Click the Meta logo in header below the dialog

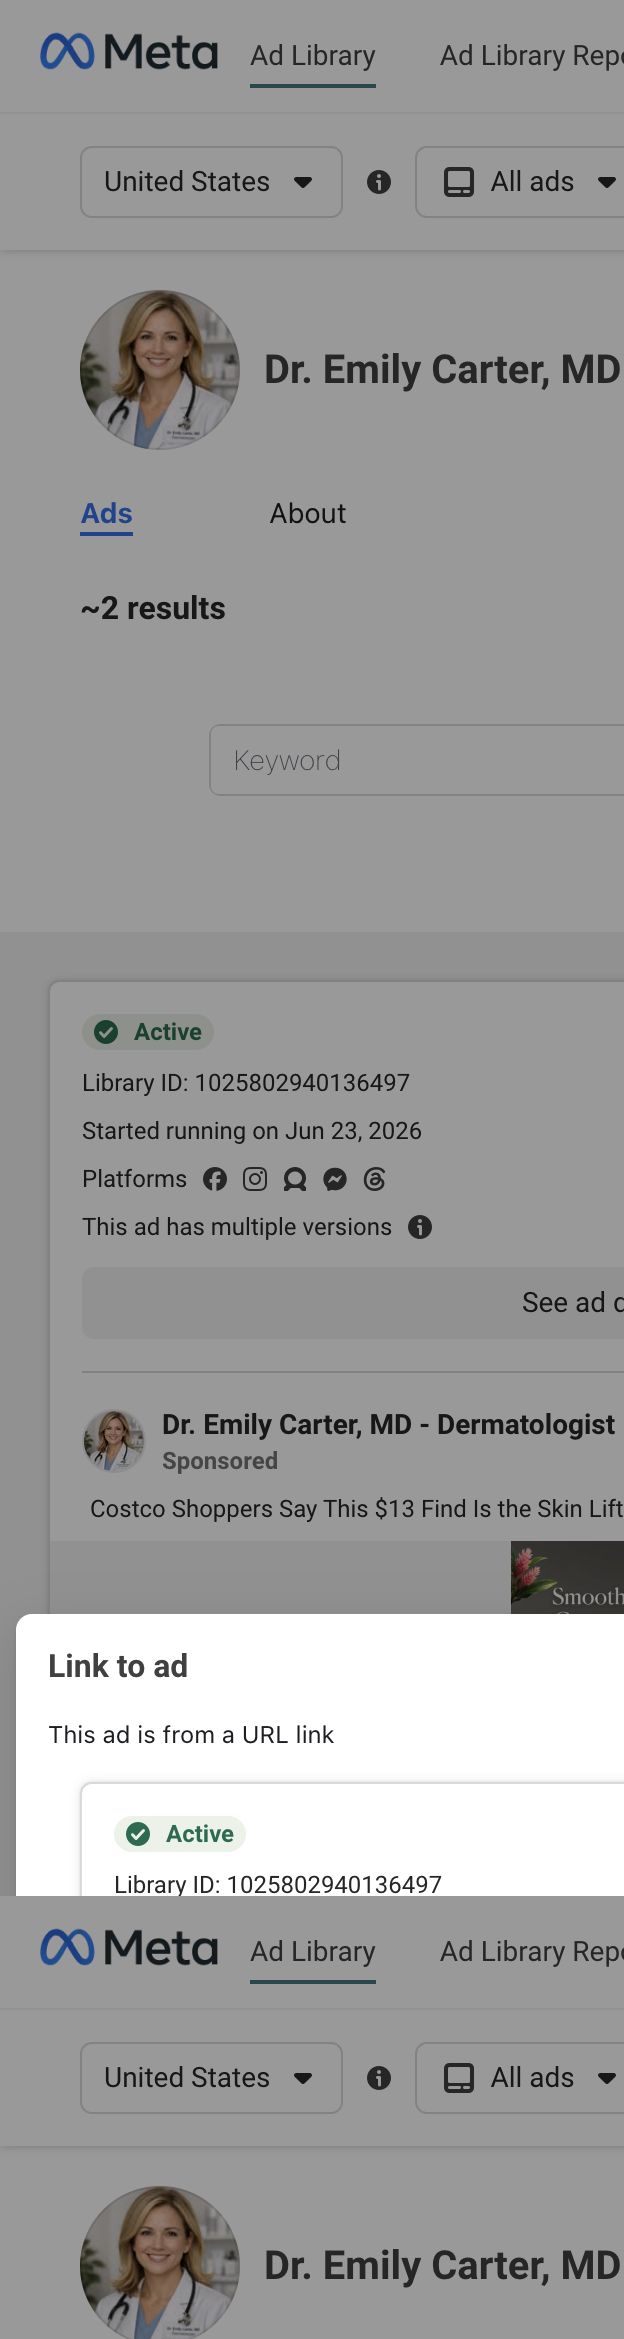[129, 1947]
